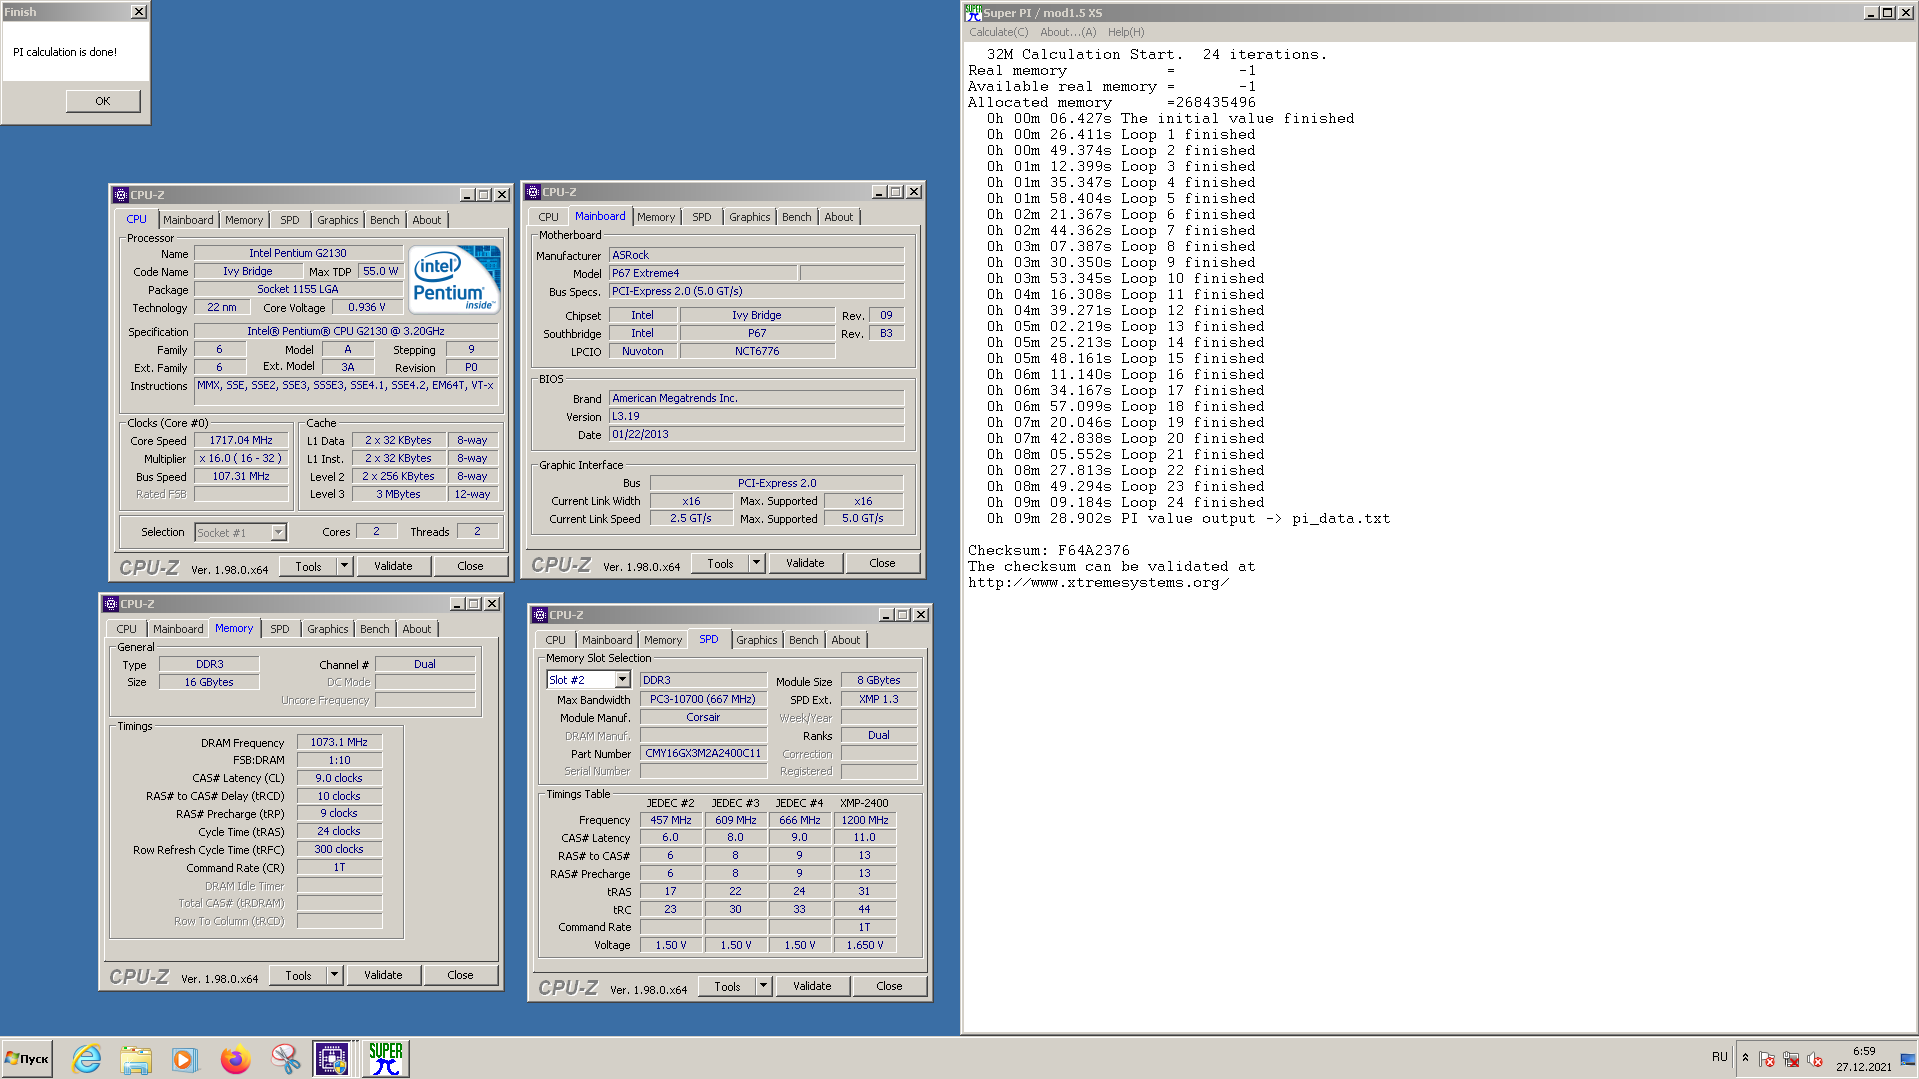Open Graphics tab in Mainboard CPU-Z window
The height and width of the screenshot is (1079, 1919).
pyautogui.click(x=749, y=217)
